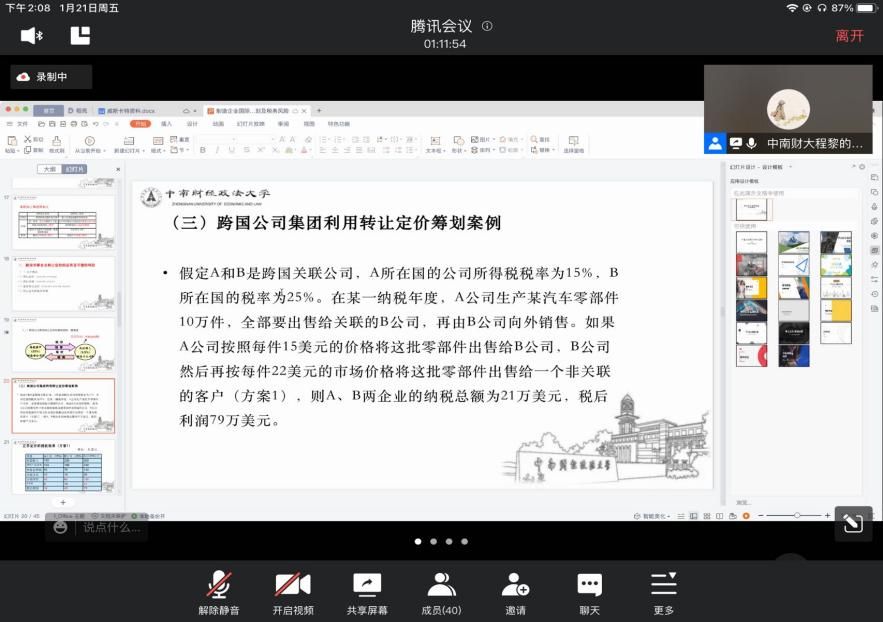Select the 插入 ribbon tab
883x622 pixels.
tap(166, 124)
